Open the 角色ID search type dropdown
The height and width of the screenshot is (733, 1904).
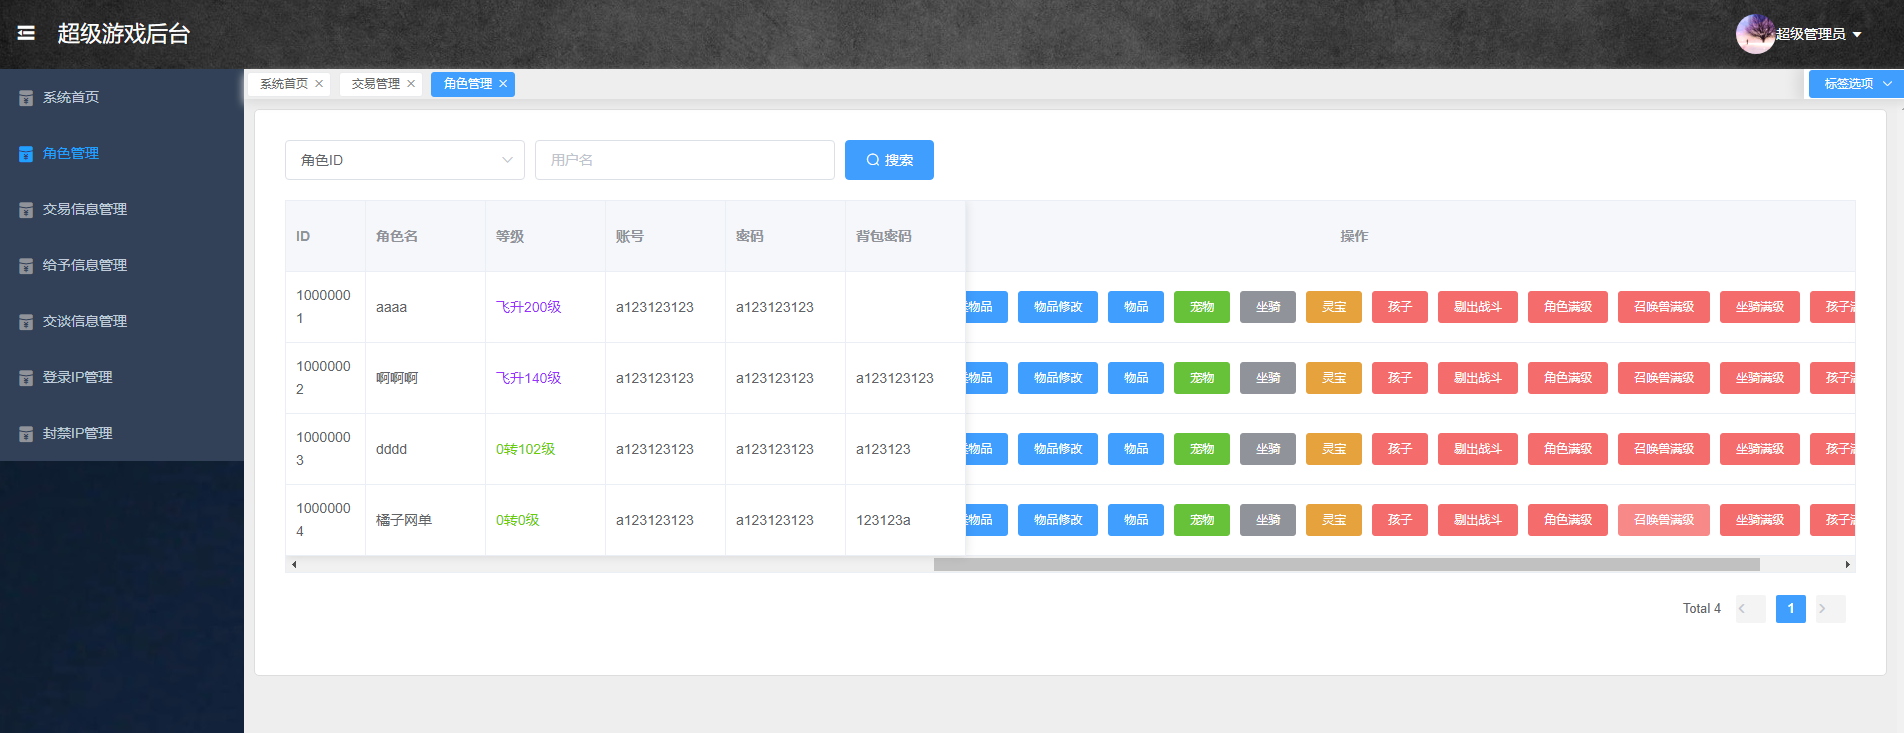coord(404,160)
